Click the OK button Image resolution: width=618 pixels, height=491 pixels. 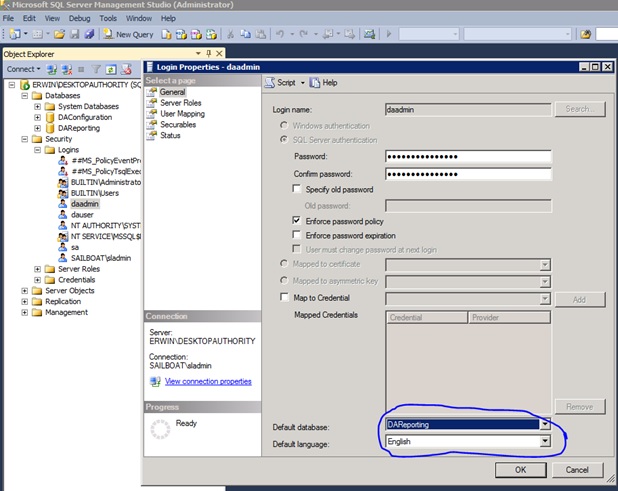tap(520, 470)
